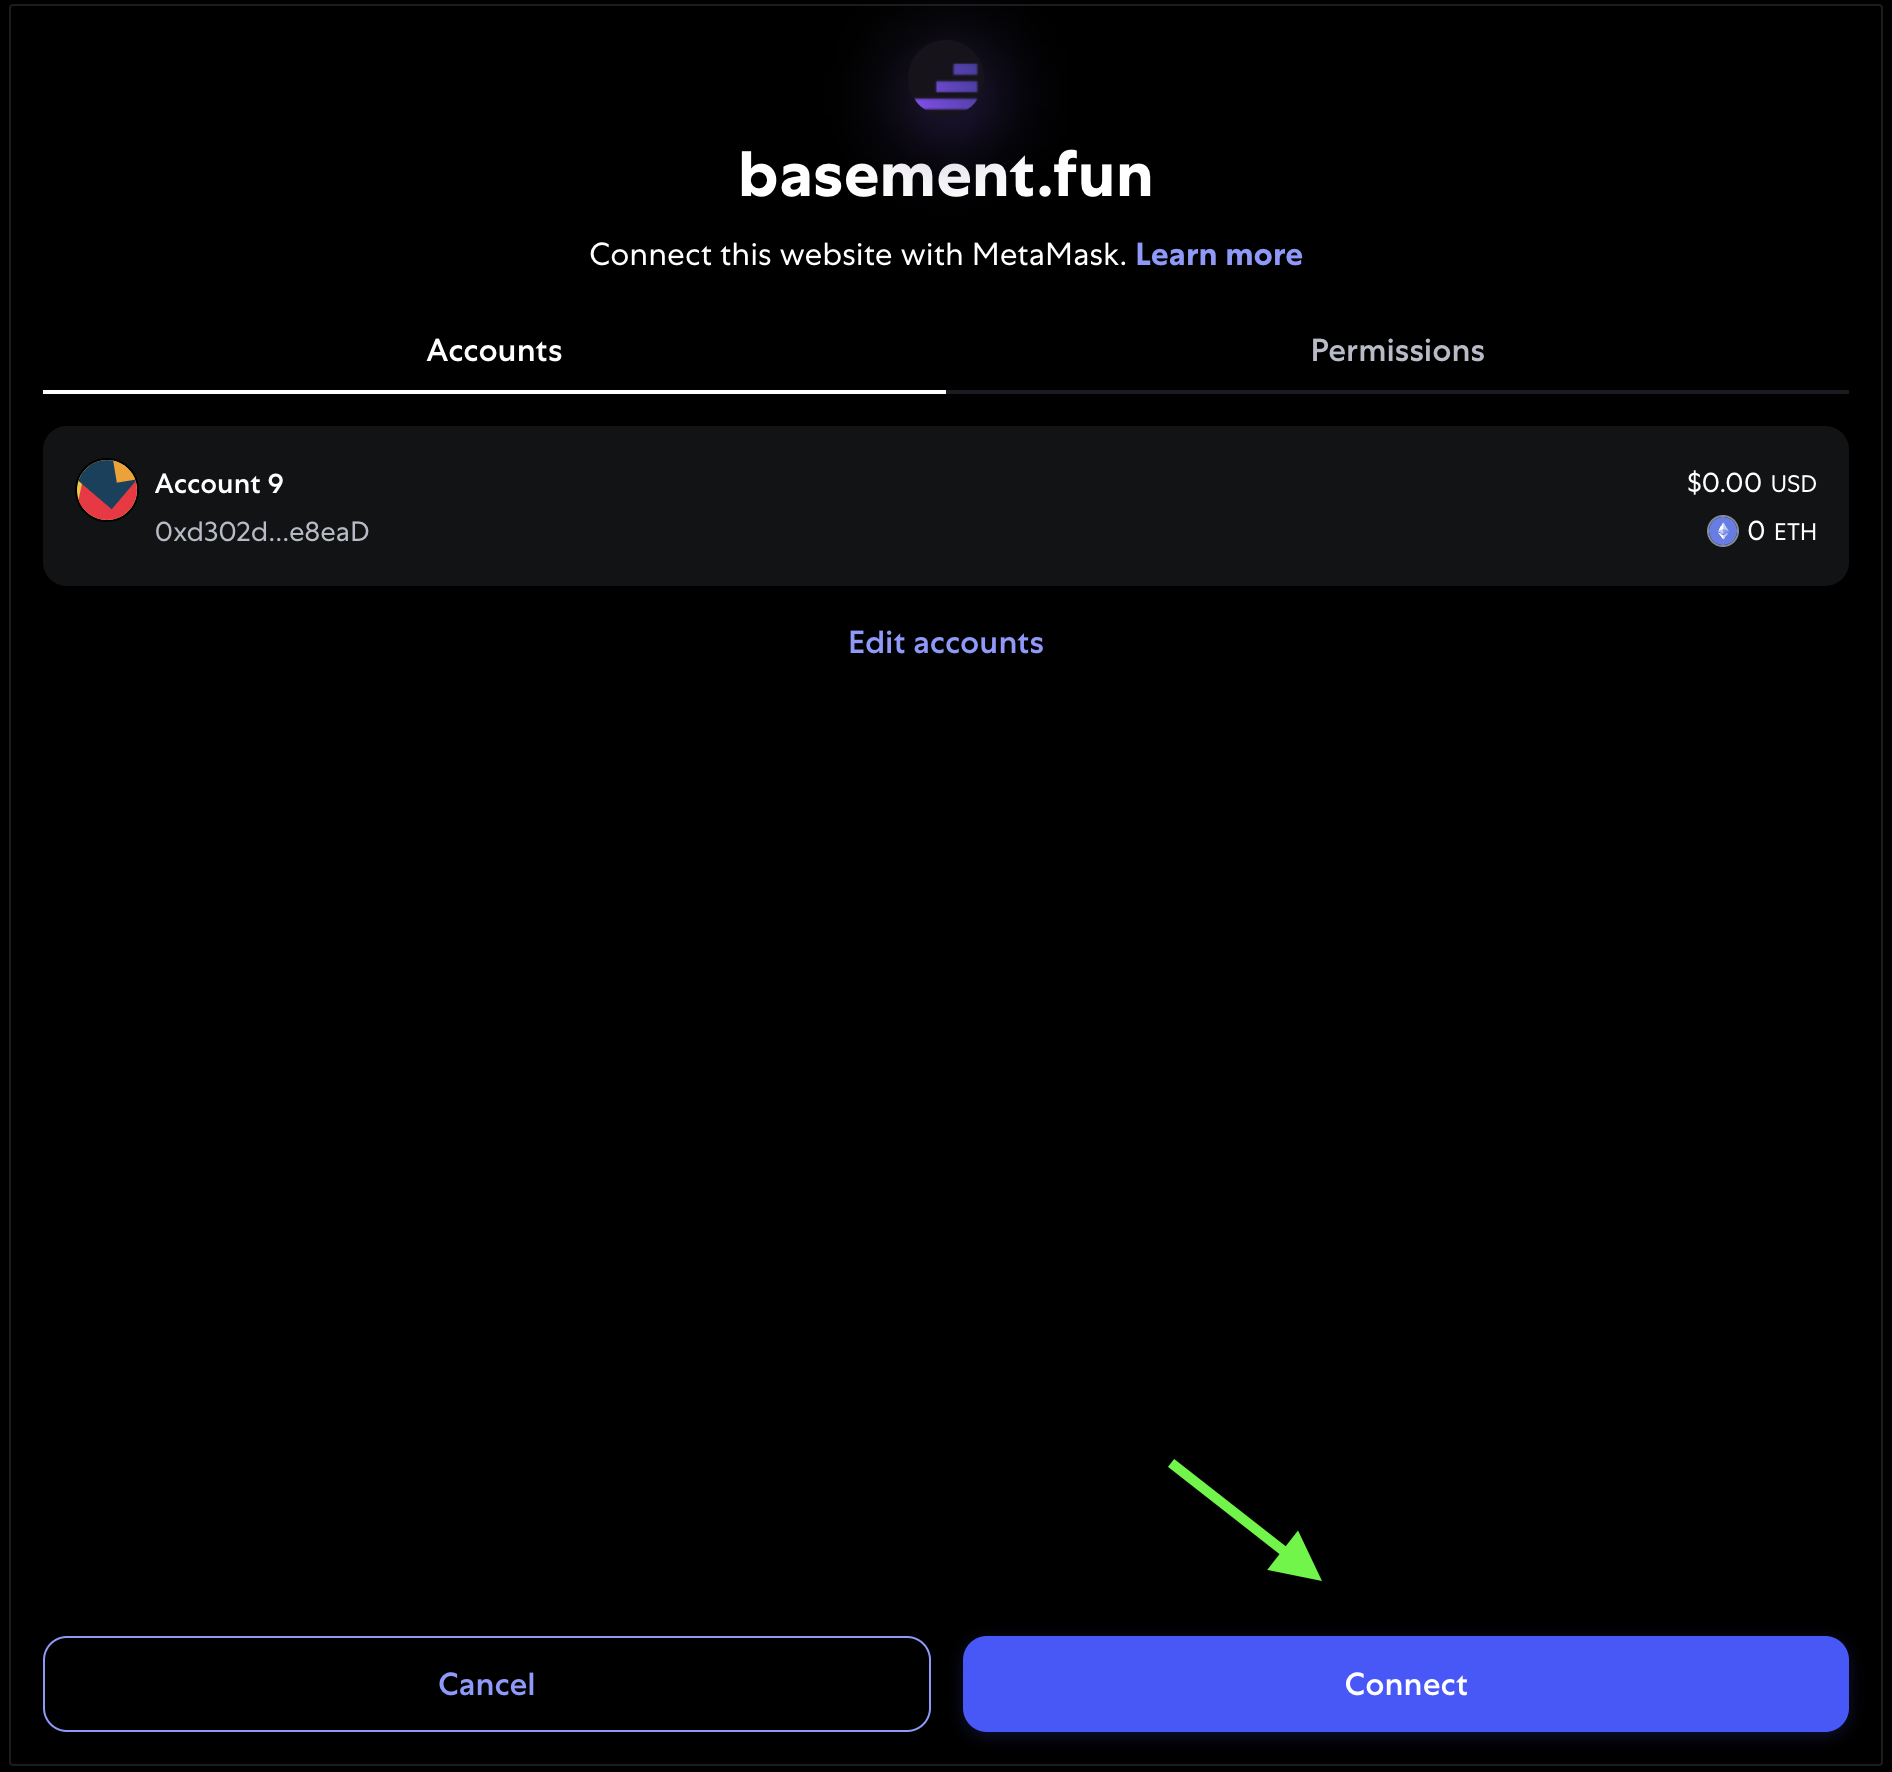Click the Connect button
The image size is (1892, 1772).
(x=1405, y=1684)
